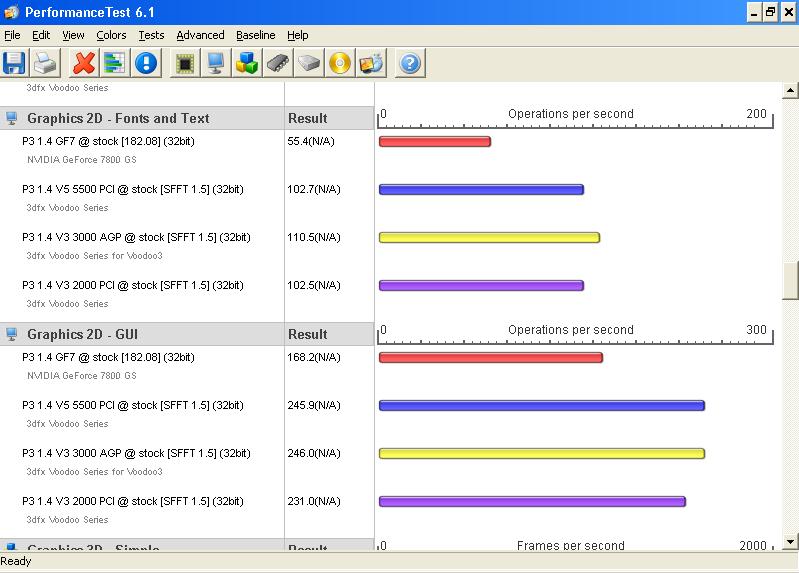Click the Graphics 2D - Fonts and Text header
This screenshot has height=573, width=799.
tap(118, 118)
